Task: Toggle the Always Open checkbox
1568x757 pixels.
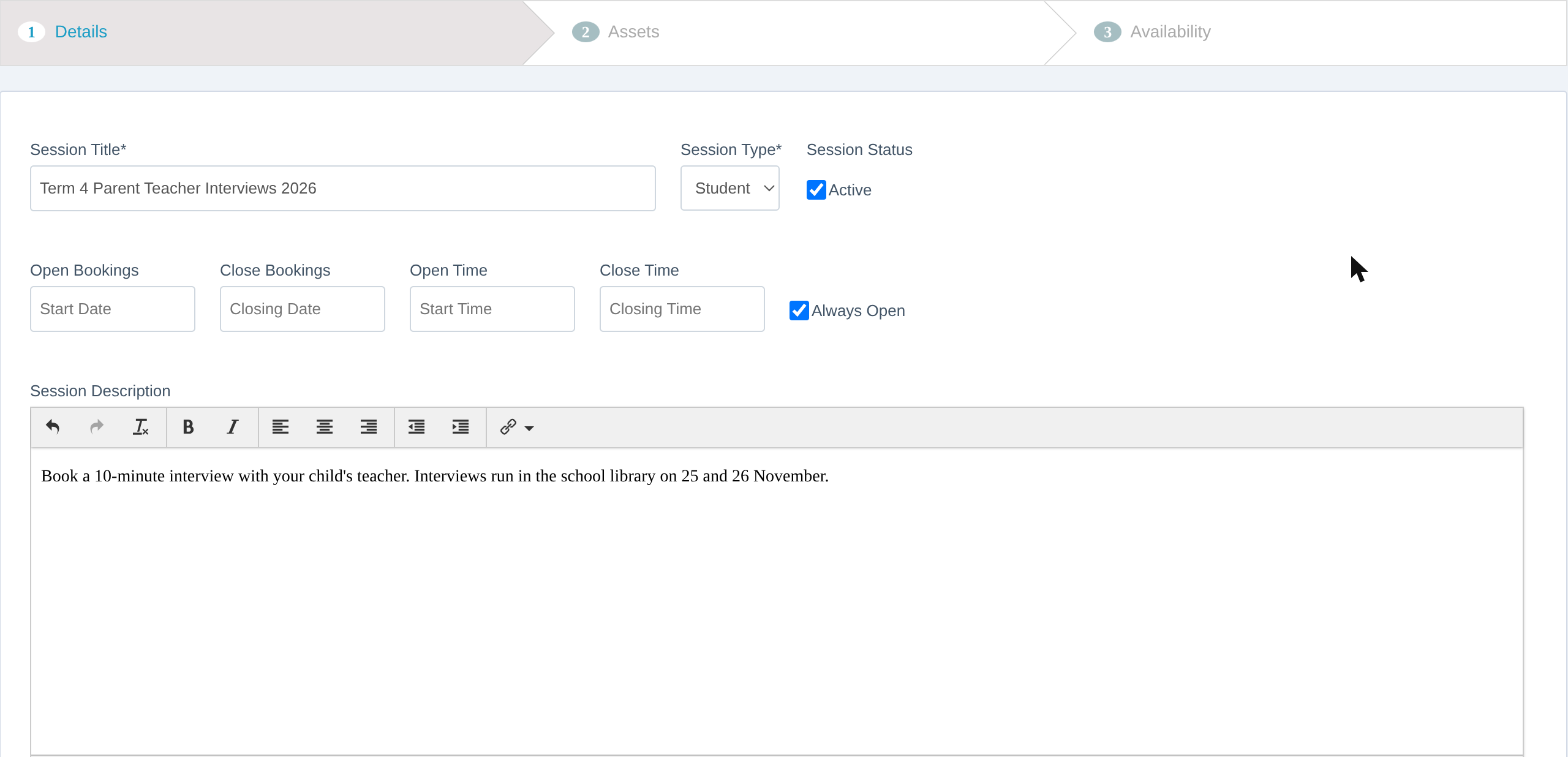Action: (x=799, y=311)
